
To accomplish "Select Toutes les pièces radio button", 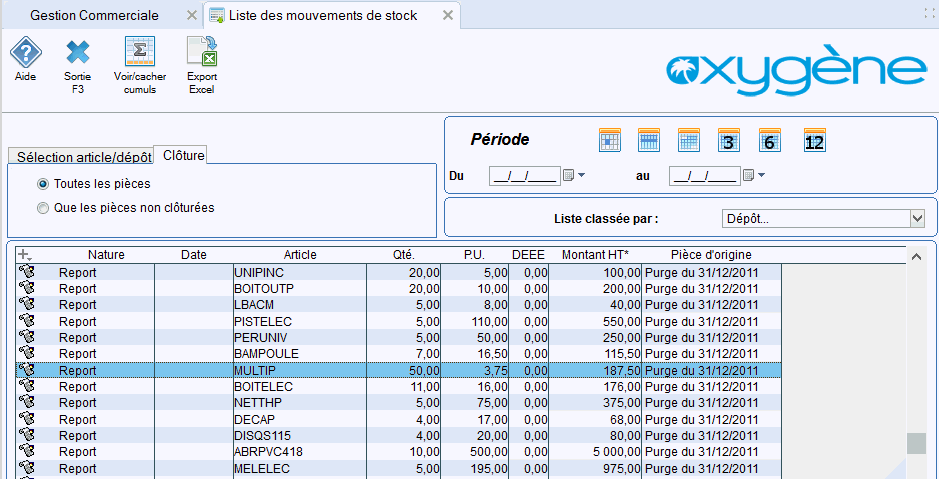I will pyautogui.click(x=42, y=184).
